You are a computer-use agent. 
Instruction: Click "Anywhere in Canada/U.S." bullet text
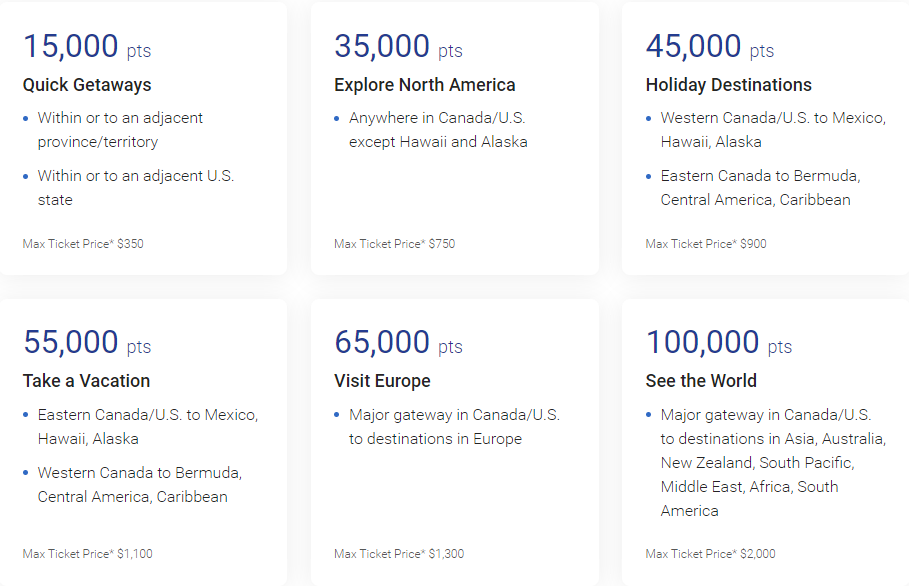coord(437,130)
